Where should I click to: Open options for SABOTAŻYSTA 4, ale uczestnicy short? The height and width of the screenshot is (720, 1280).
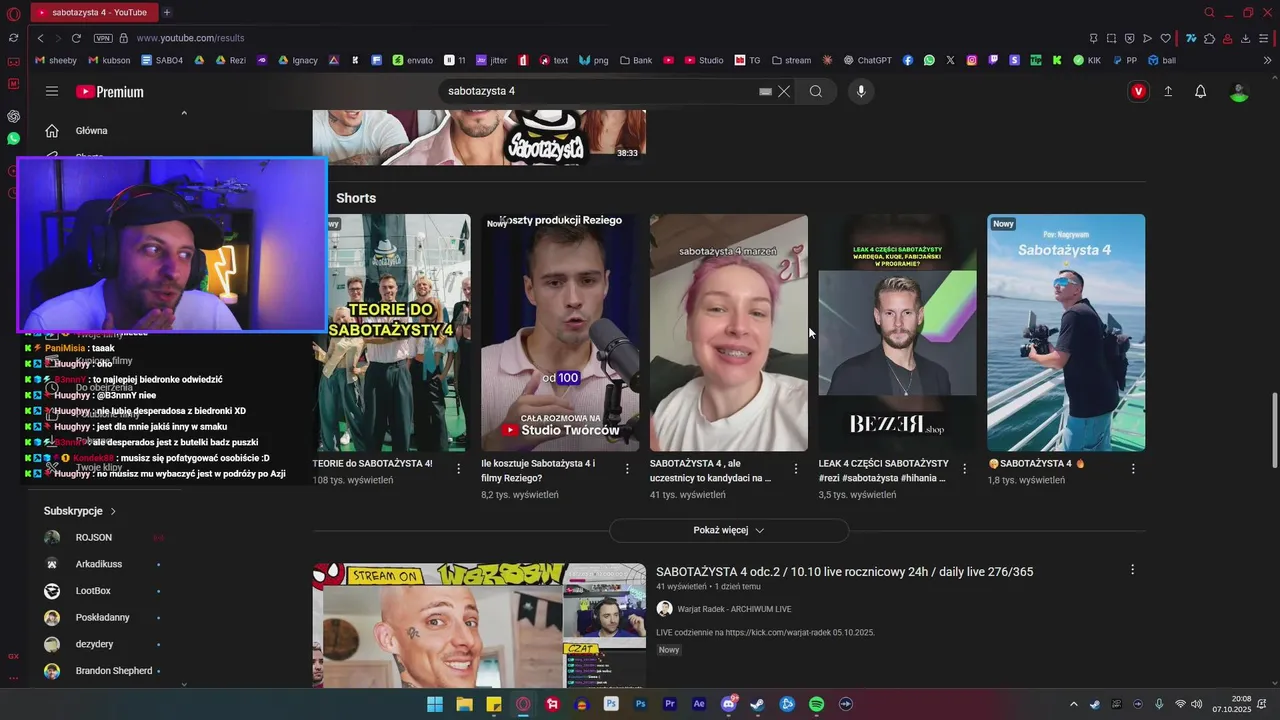(x=796, y=468)
